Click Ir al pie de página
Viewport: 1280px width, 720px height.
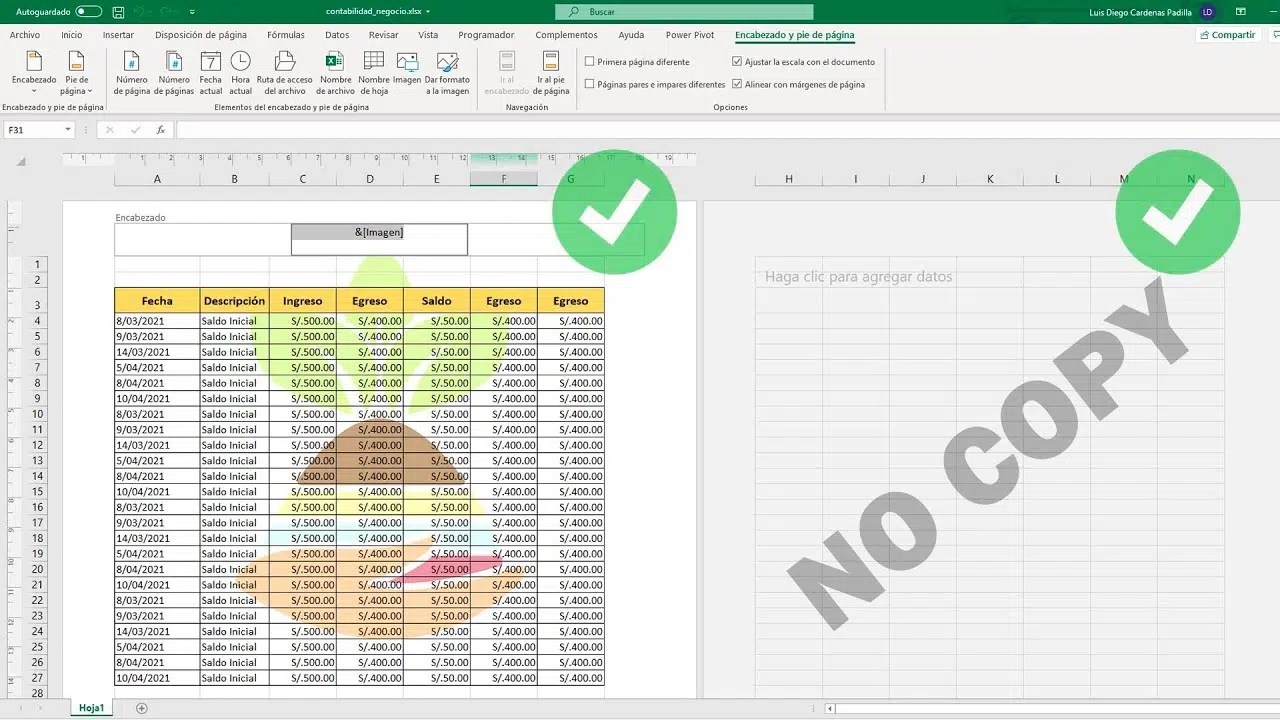point(551,73)
